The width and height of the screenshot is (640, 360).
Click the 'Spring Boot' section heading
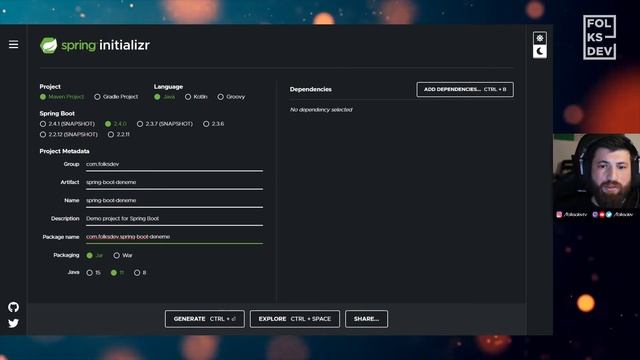click(x=57, y=113)
